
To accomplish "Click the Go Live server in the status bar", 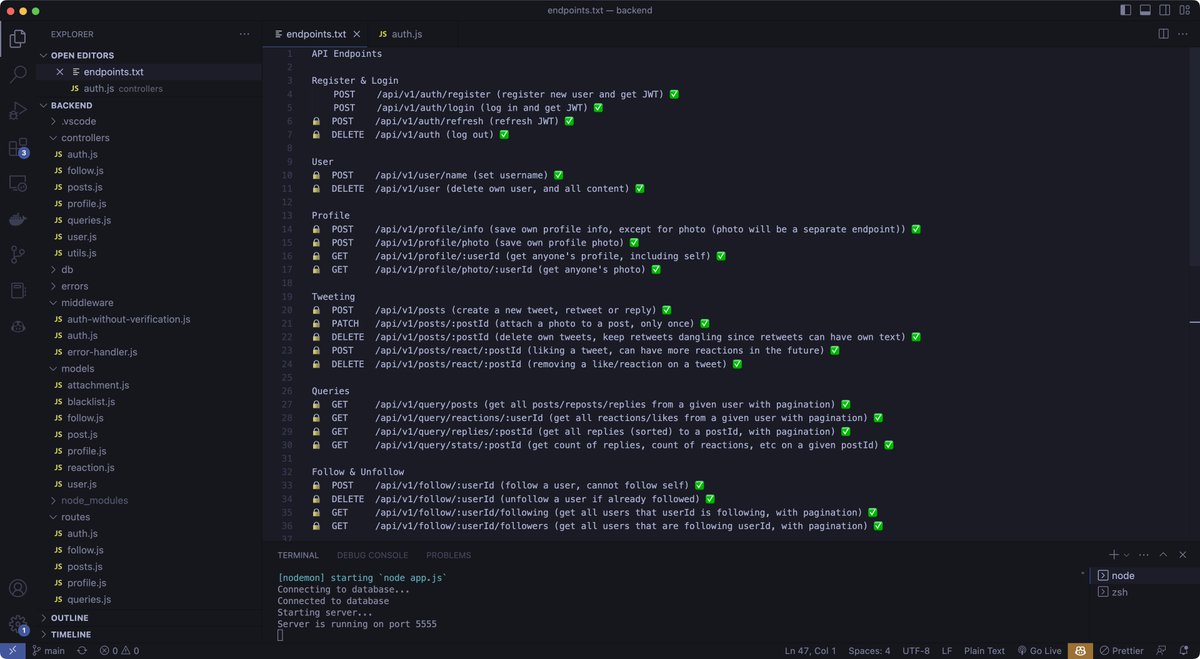I will pos(1040,650).
